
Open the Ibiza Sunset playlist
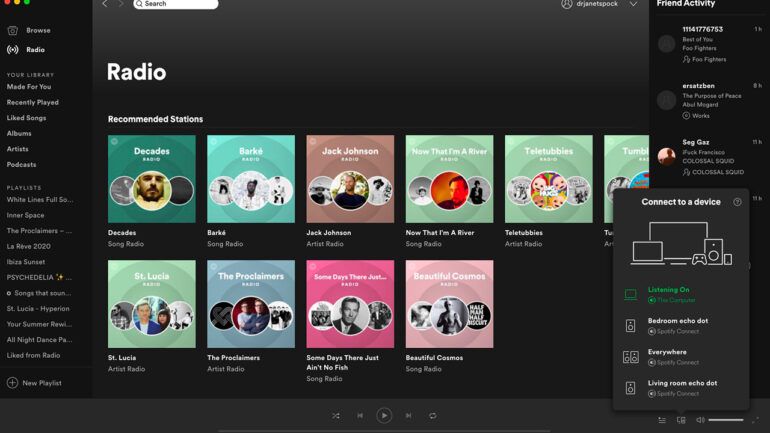28,262
